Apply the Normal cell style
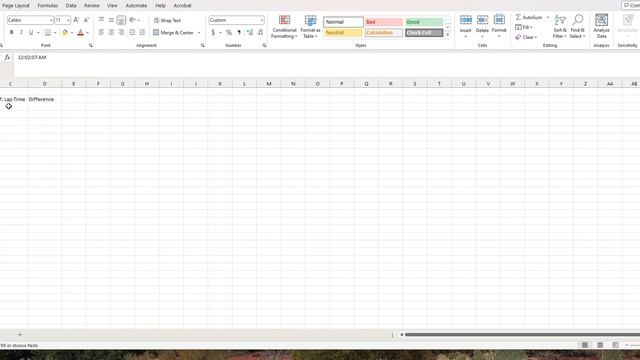Screen dimensions: 640x360 pos(343,22)
